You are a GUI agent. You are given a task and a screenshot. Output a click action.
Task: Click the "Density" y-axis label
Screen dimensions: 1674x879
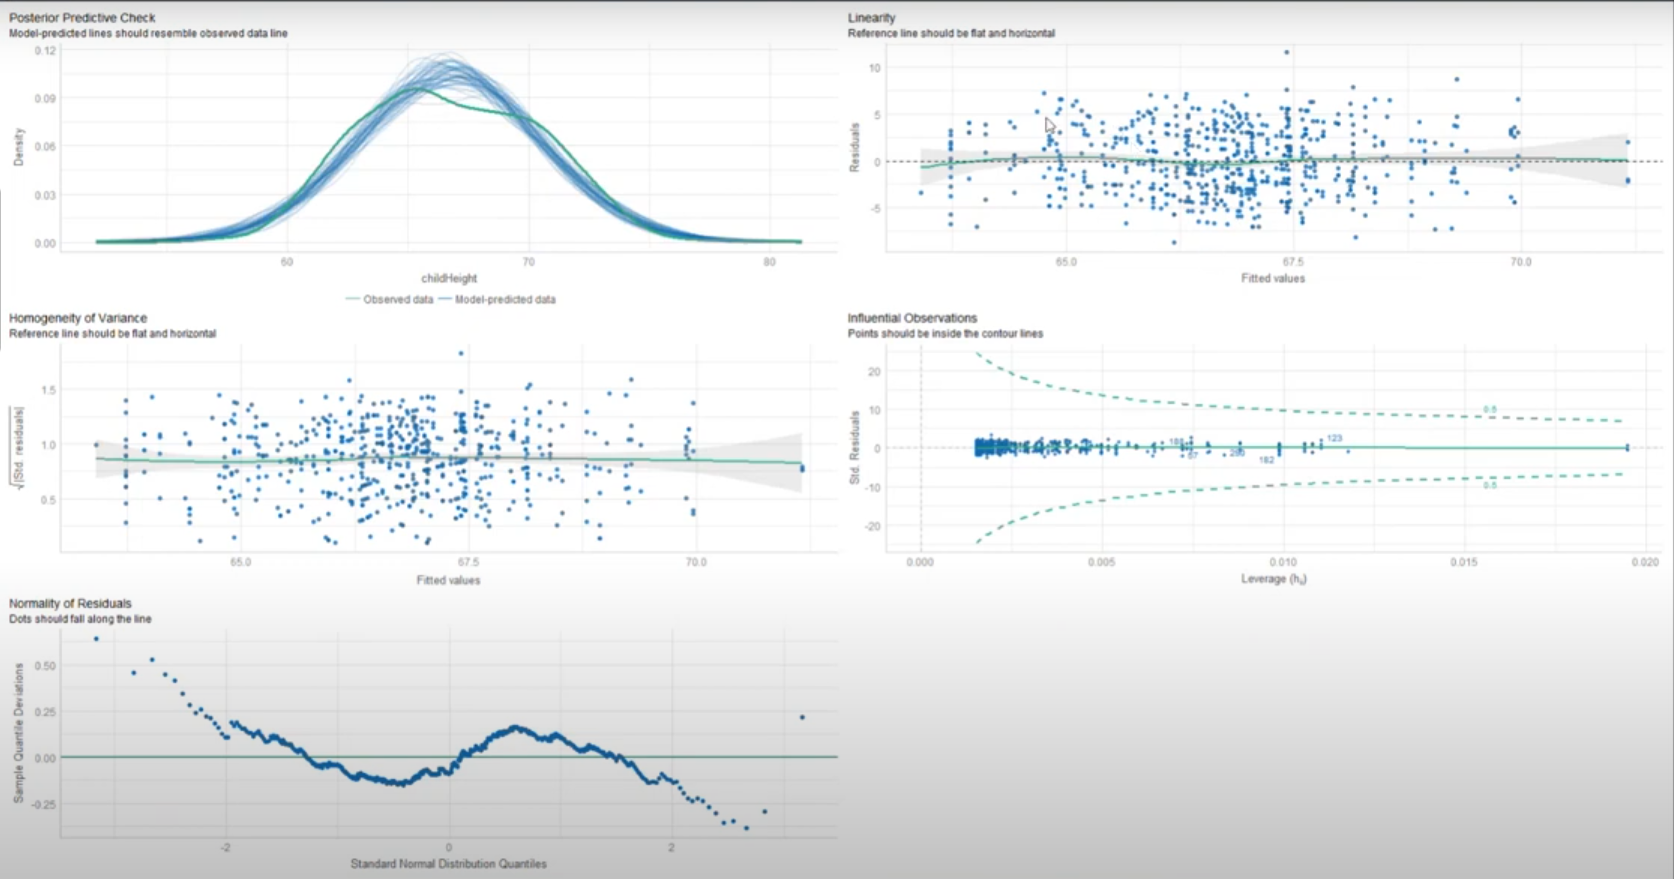[19, 147]
